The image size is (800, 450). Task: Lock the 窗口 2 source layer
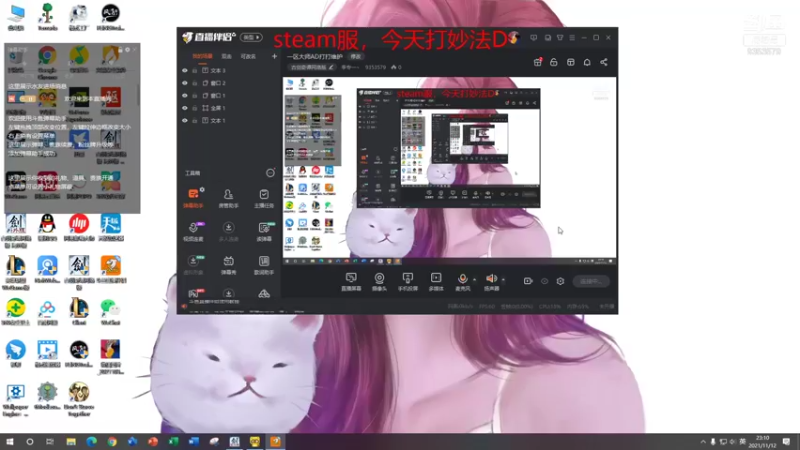pos(194,83)
